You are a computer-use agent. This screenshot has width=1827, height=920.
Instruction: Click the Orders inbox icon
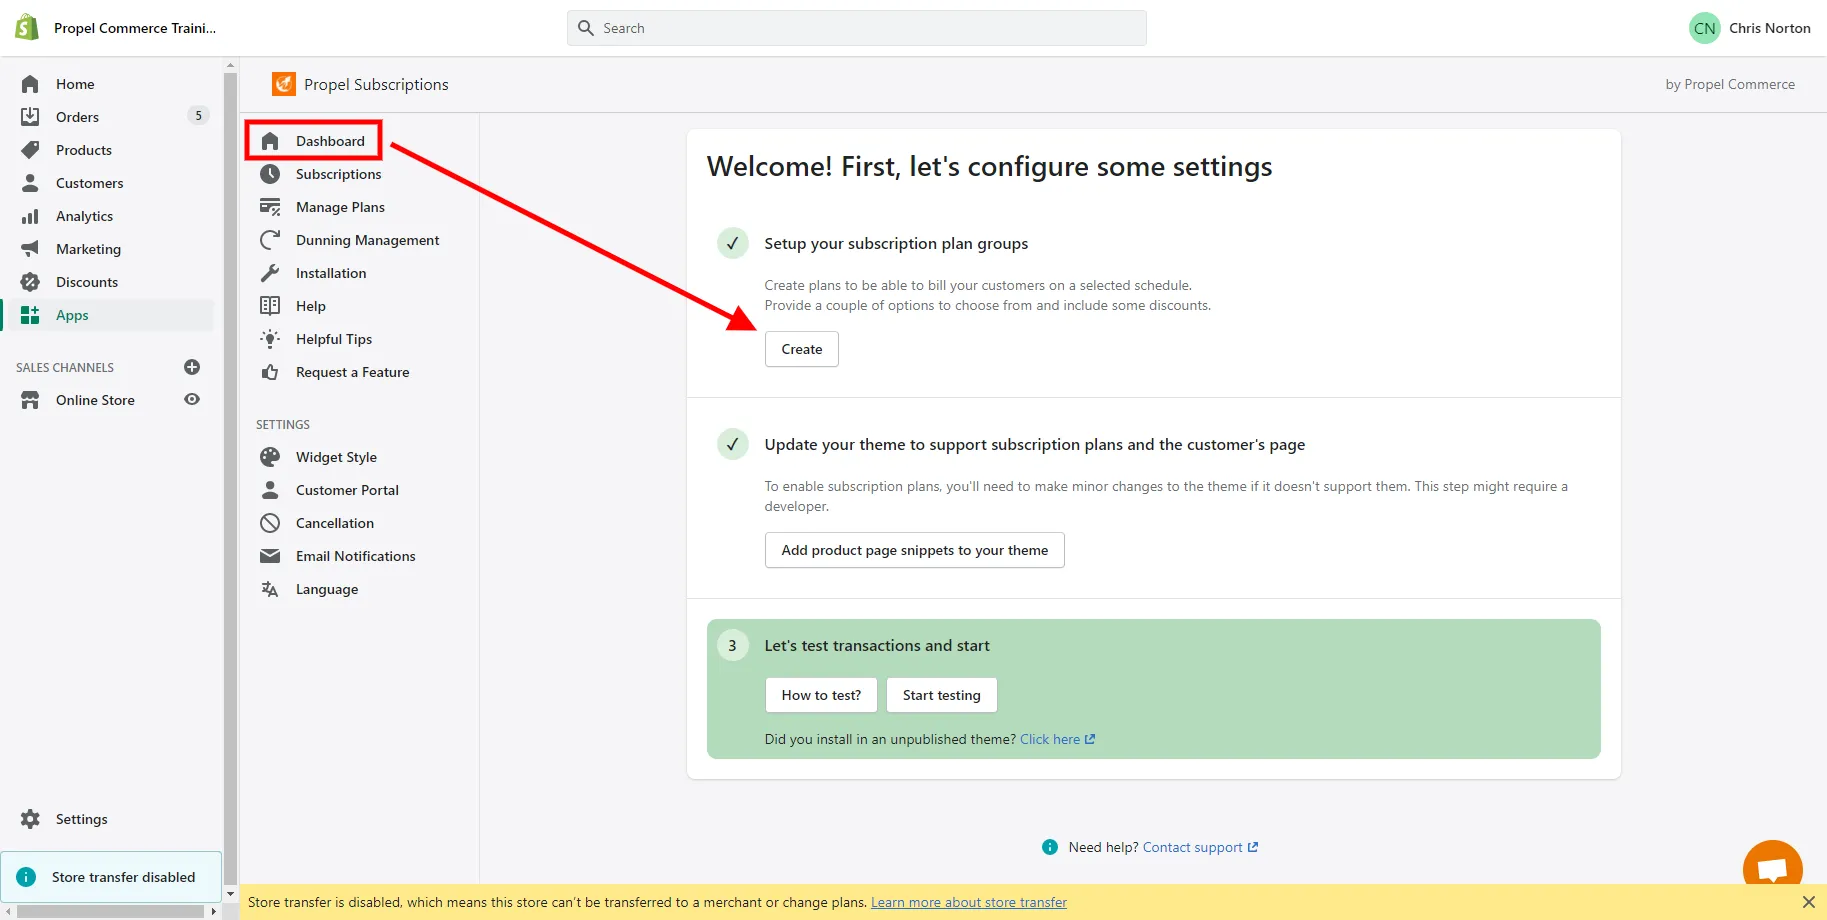(x=30, y=117)
